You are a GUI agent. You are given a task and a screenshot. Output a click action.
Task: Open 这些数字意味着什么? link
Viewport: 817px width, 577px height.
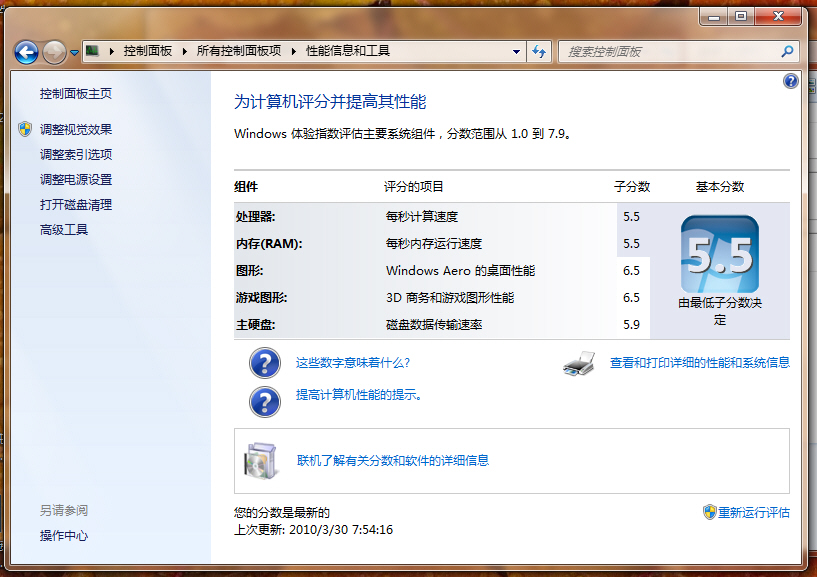[x=353, y=363]
